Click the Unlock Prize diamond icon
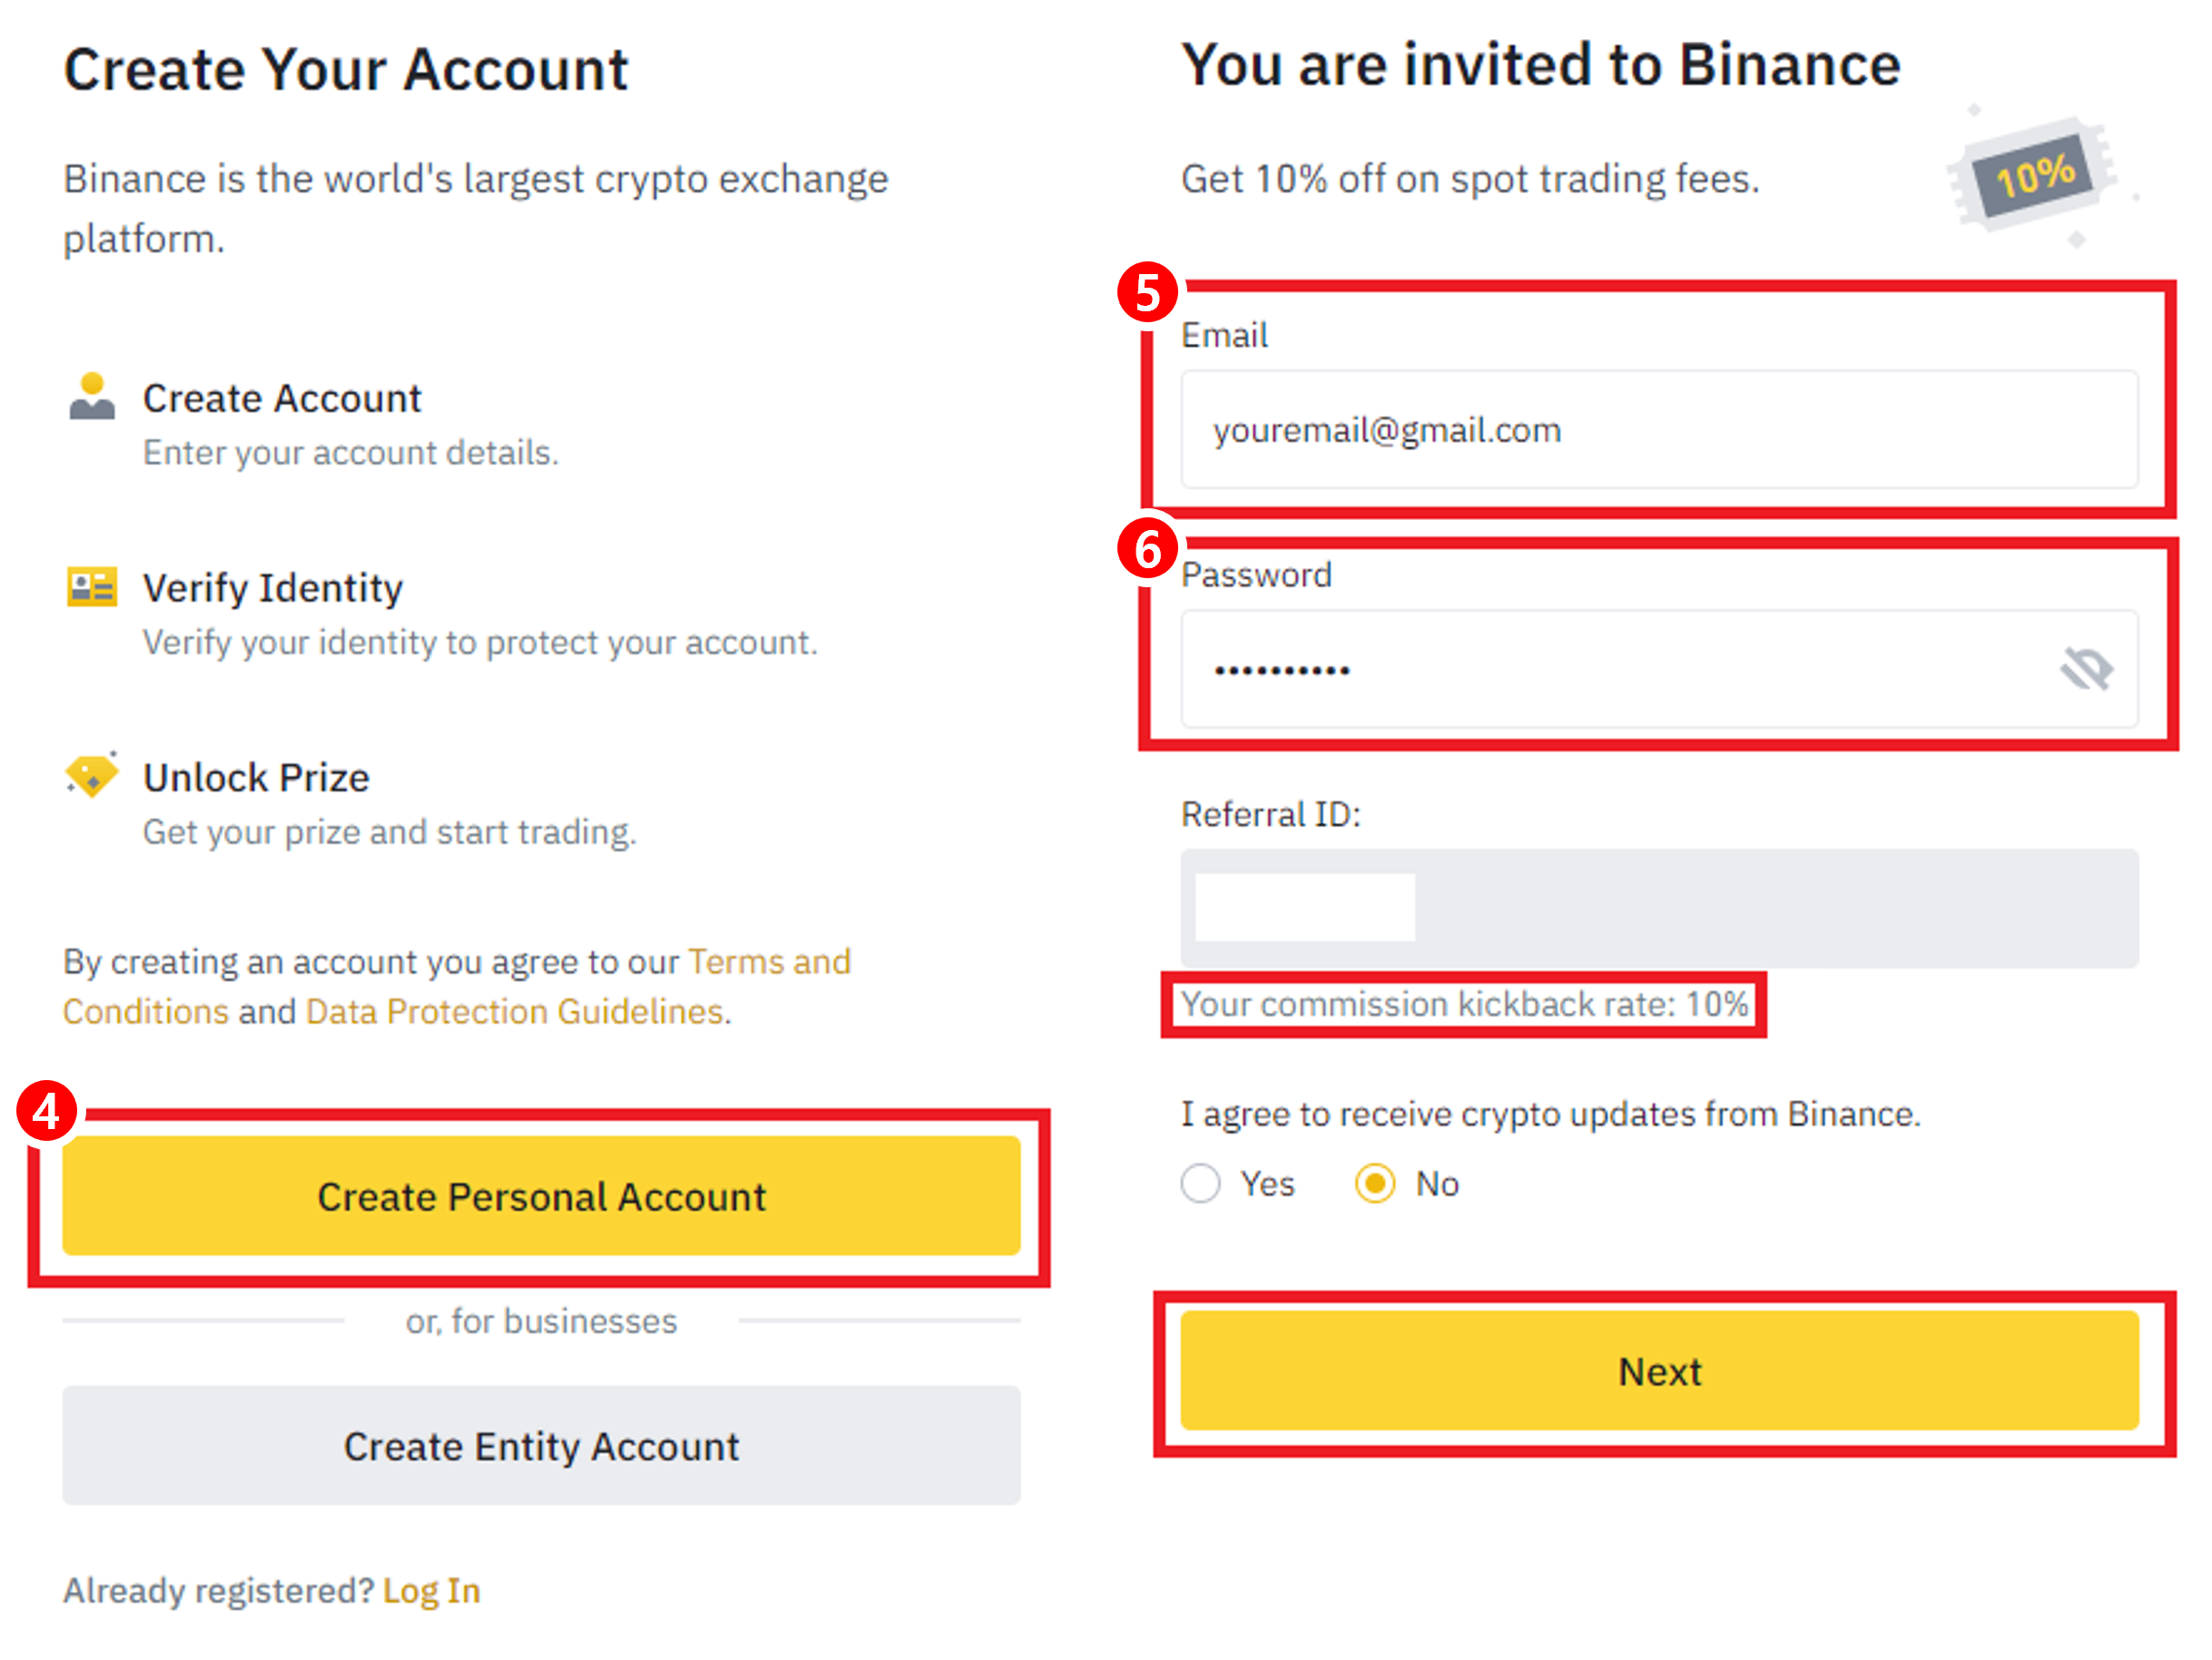The image size is (2212, 1660). [x=92, y=775]
